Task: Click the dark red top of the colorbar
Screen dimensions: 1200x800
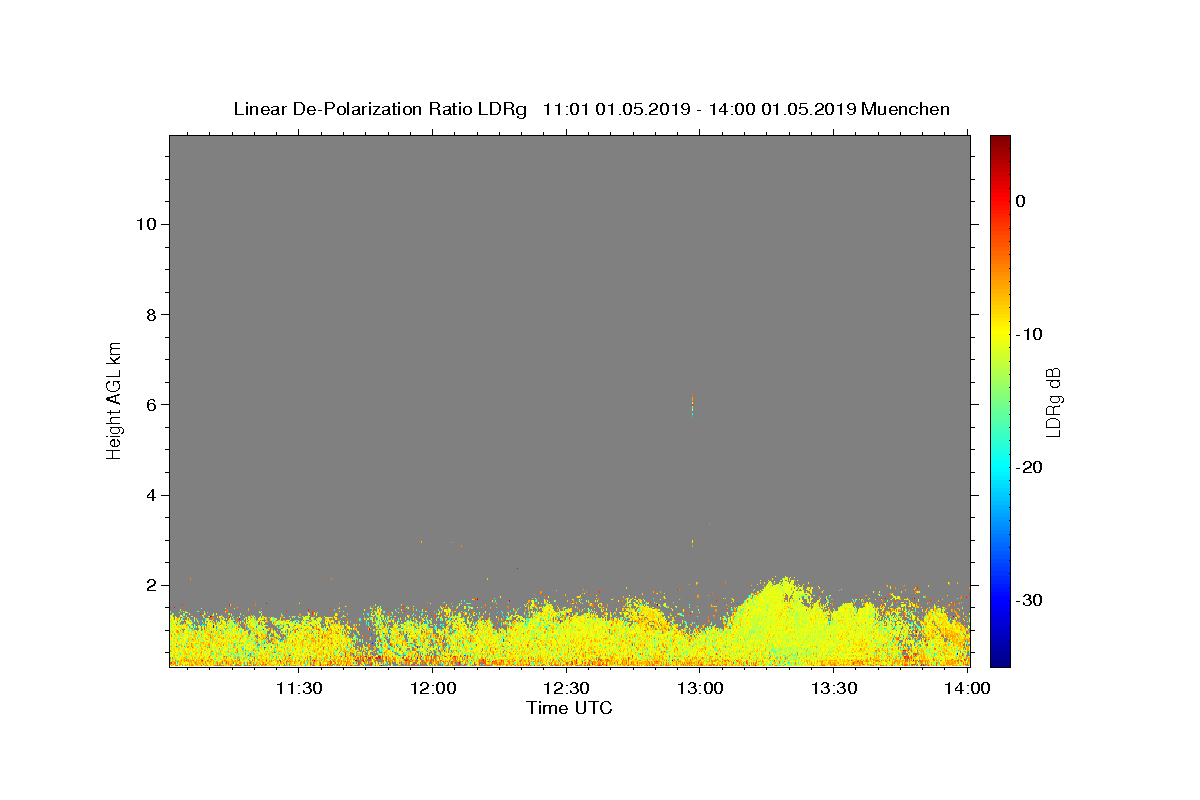Action: [x=1000, y=143]
